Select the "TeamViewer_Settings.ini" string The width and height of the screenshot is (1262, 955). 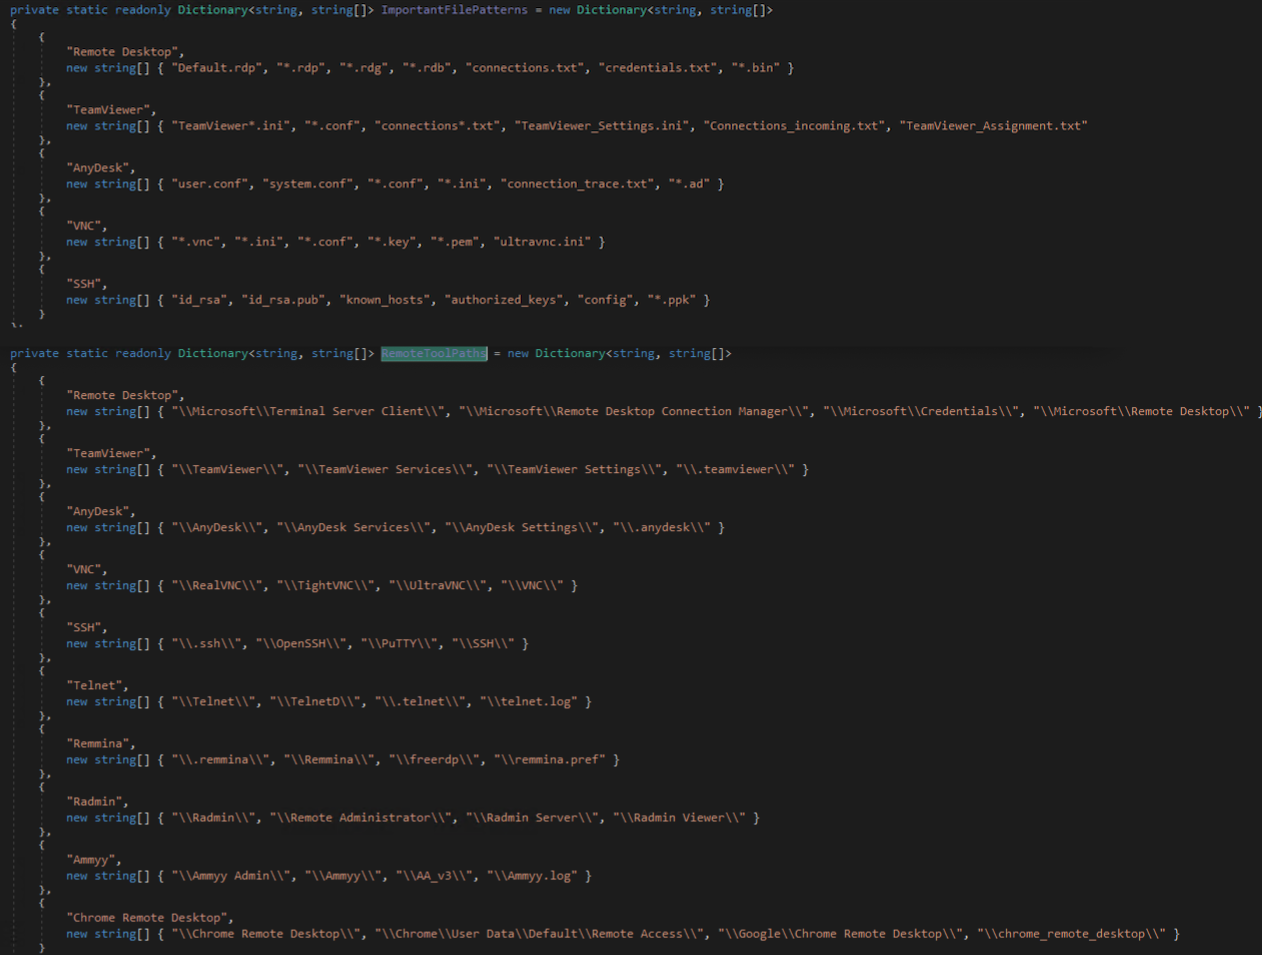pyautogui.click(x=602, y=126)
